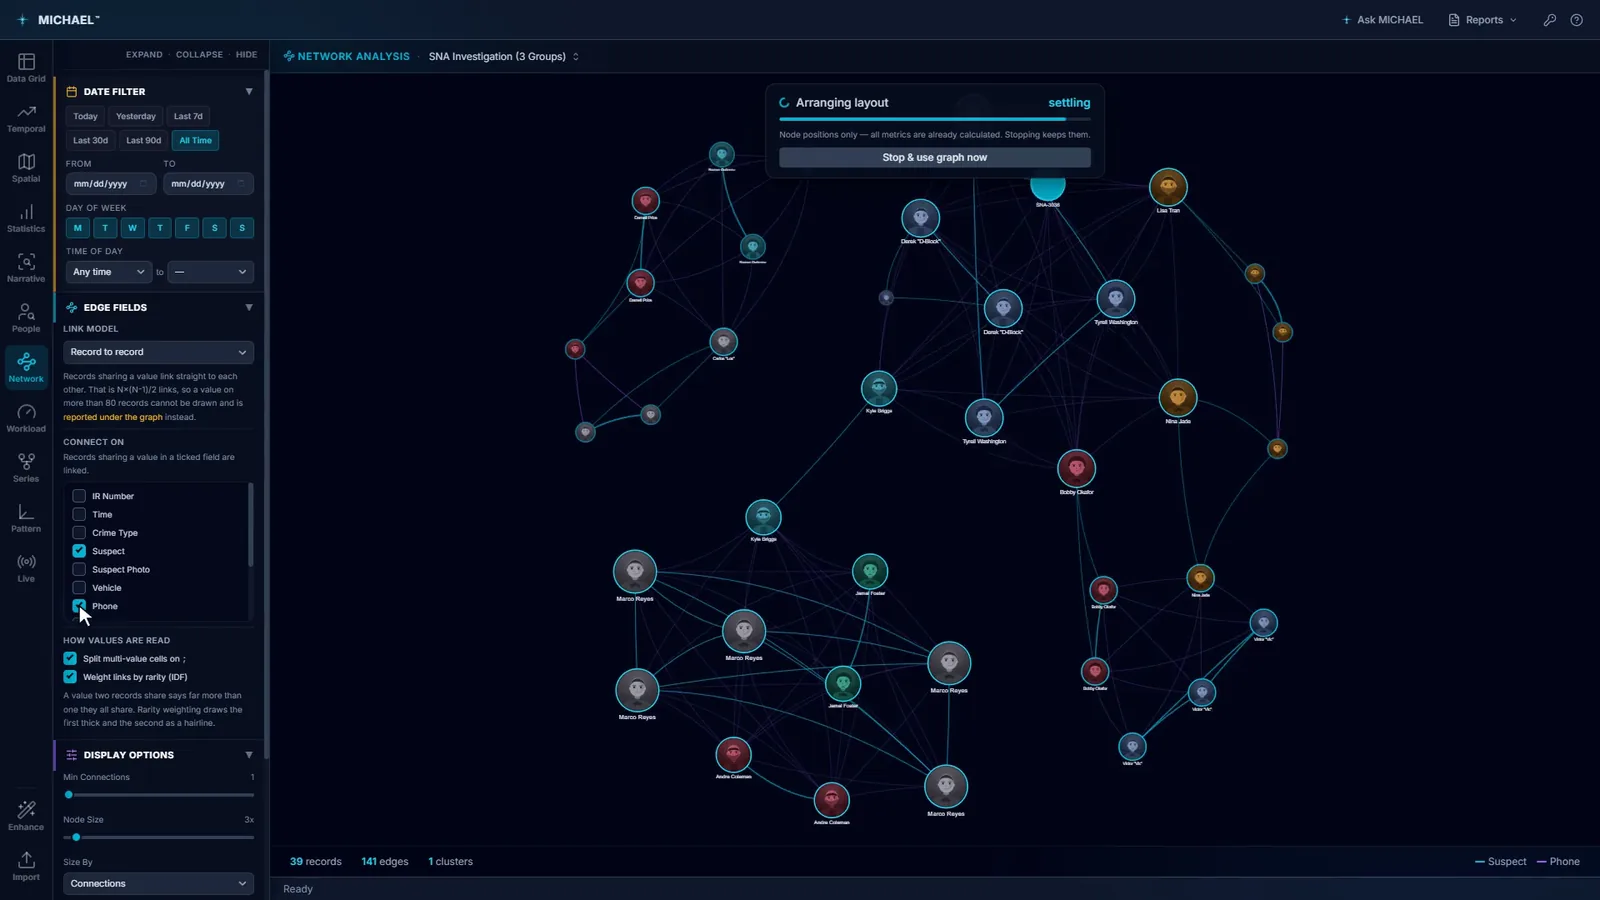Screen dimensions: 1600x900
Task: Select the Nina Jade node near Tyrell Washington
Action: pyautogui.click(x=1178, y=398)
